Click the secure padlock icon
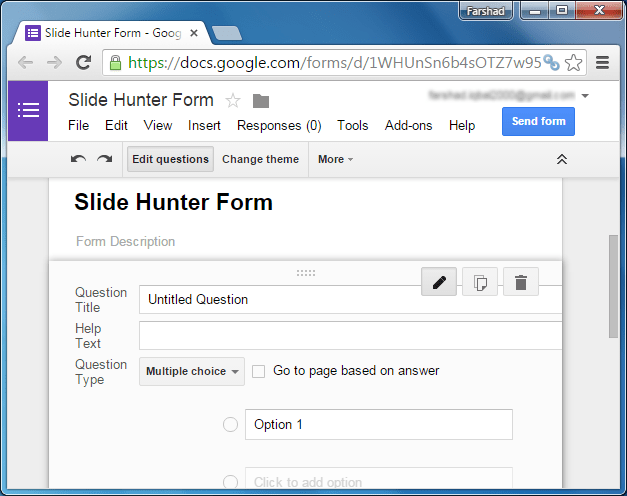 (115, 62)
